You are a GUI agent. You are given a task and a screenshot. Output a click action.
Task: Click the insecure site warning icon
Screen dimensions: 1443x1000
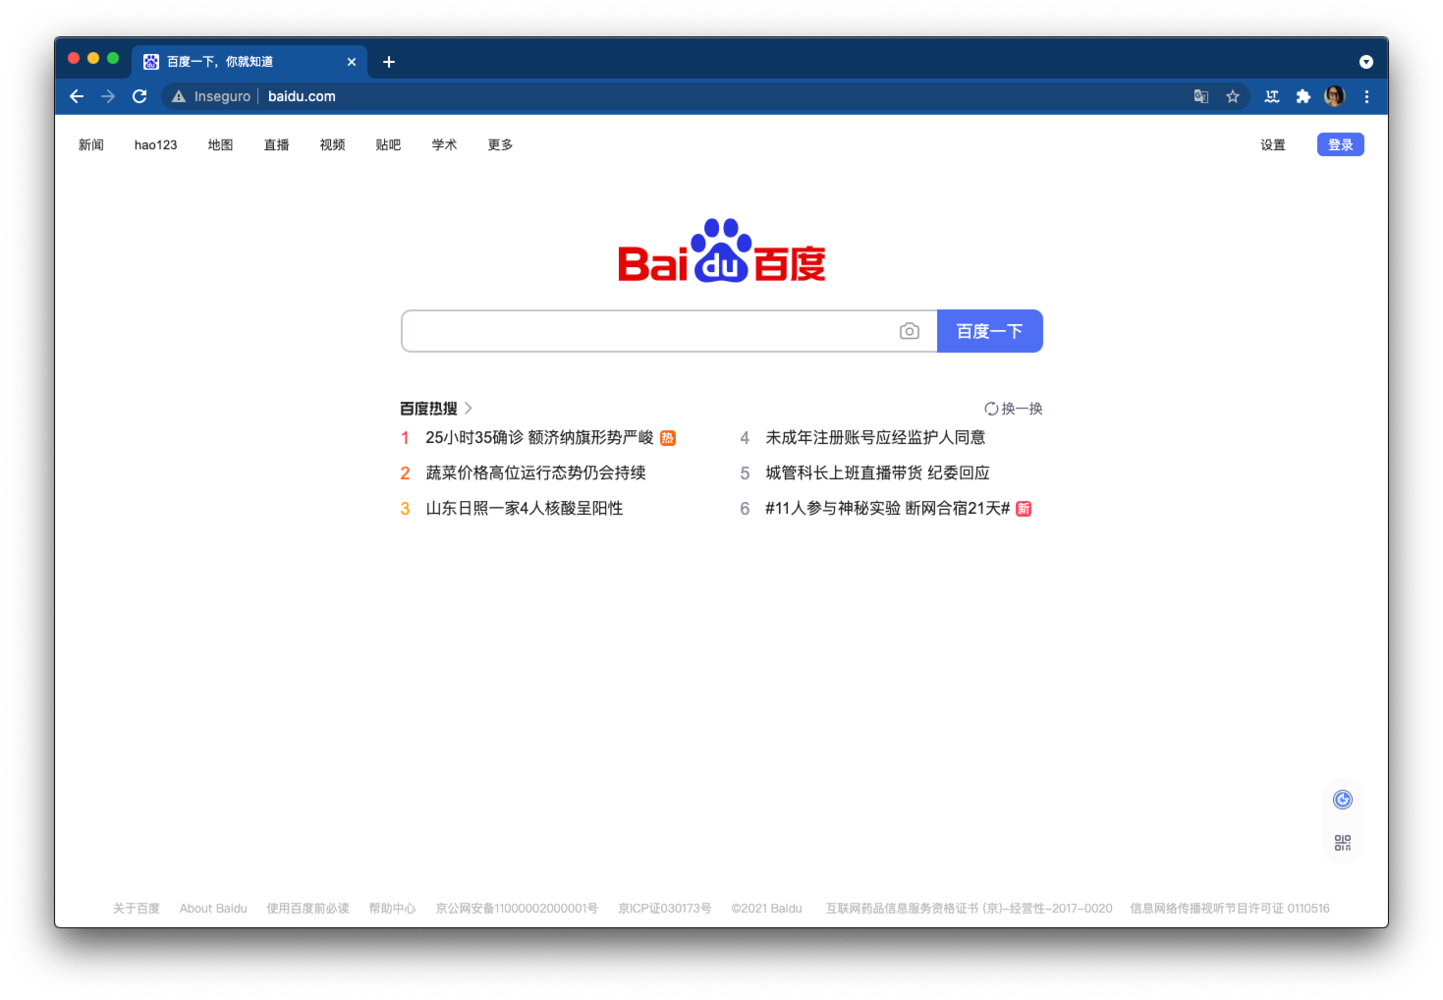coord(179,97)
